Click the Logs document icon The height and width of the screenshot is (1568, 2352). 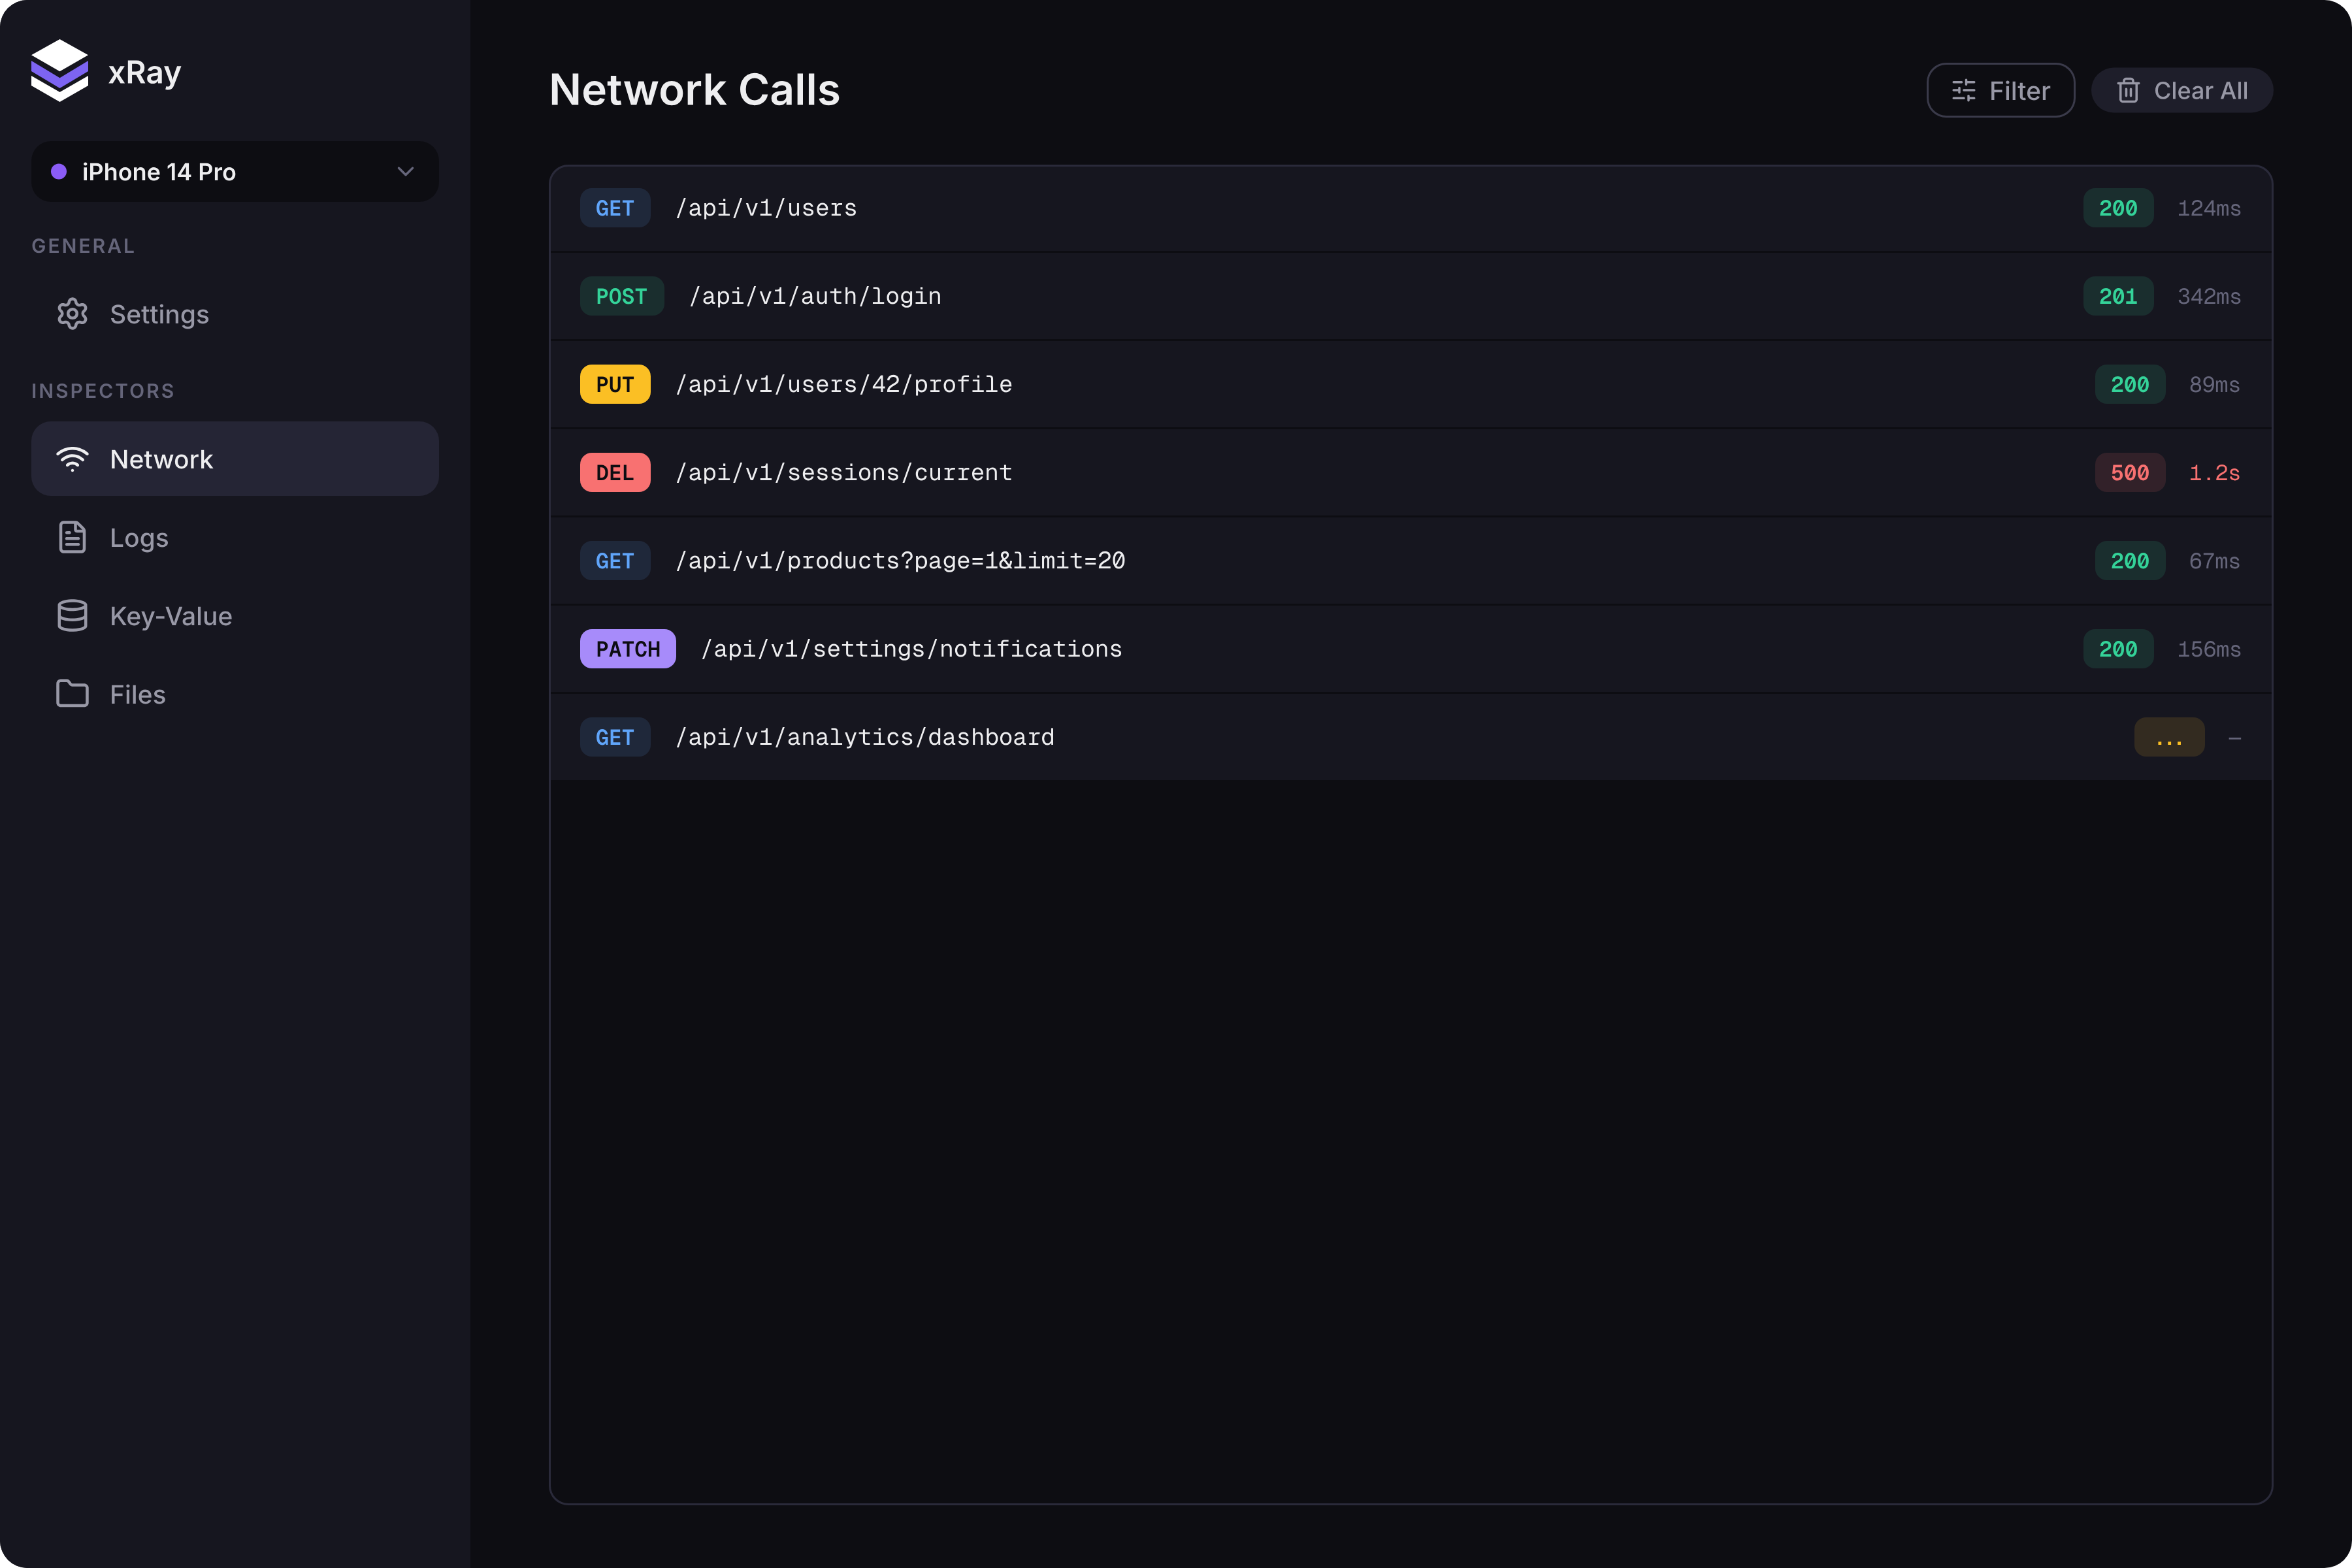72,537
